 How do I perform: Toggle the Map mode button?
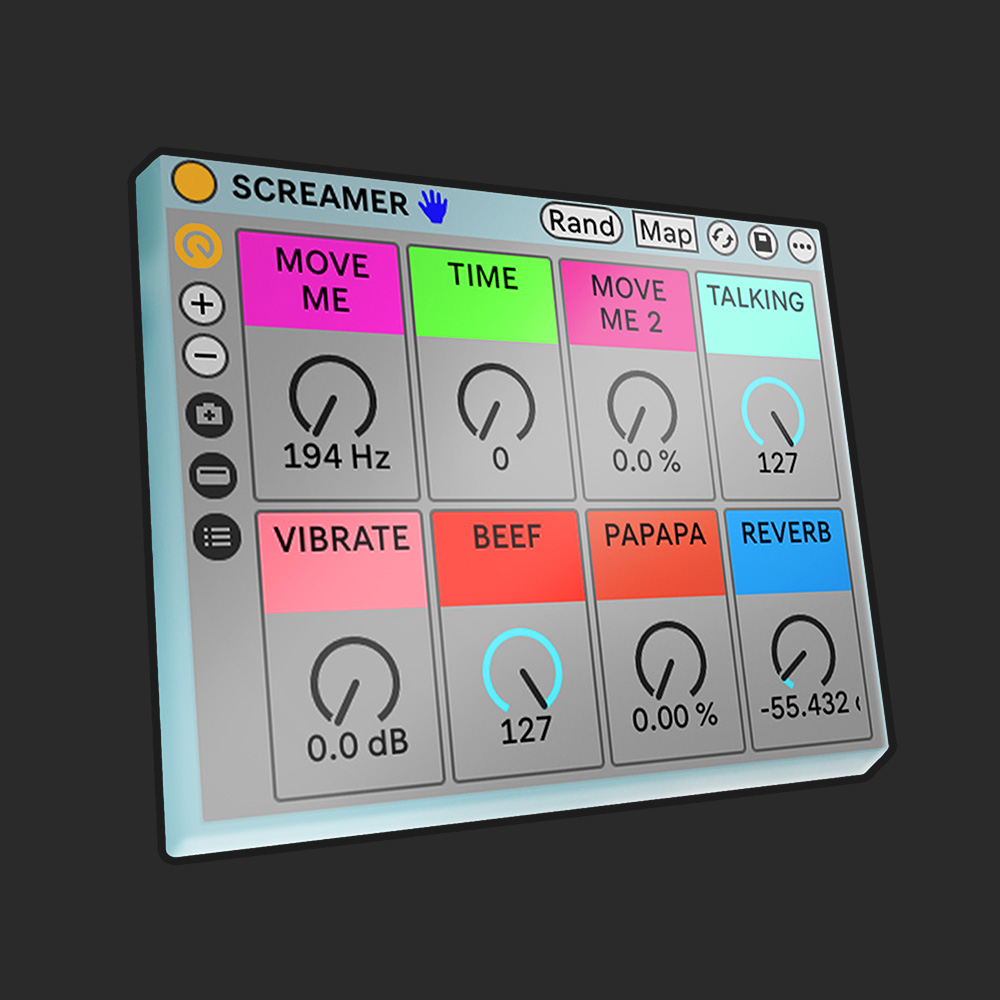coord(665,231)
